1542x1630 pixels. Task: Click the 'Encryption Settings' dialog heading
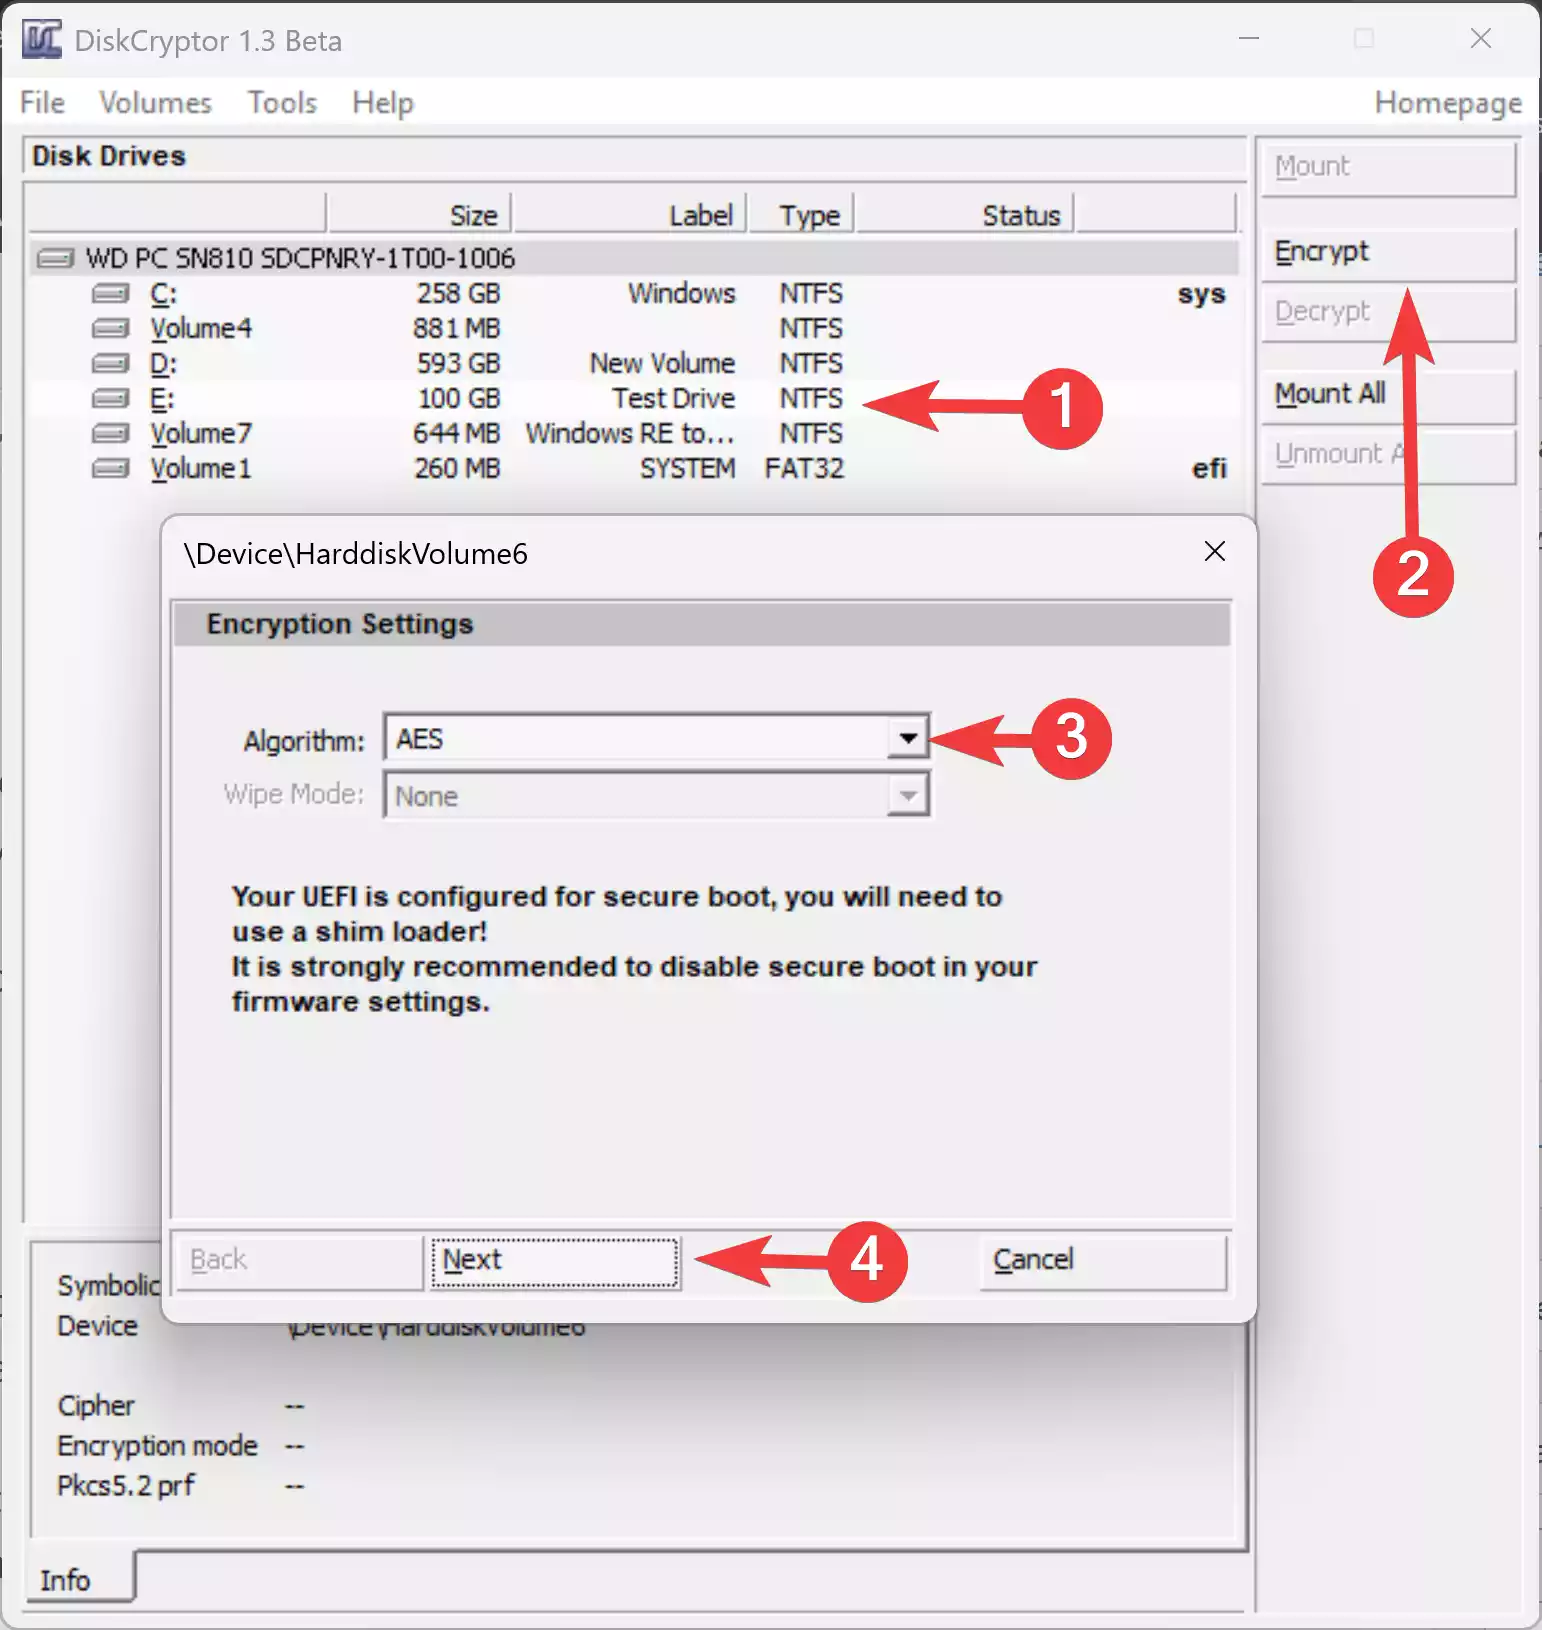tap(340, 624)
